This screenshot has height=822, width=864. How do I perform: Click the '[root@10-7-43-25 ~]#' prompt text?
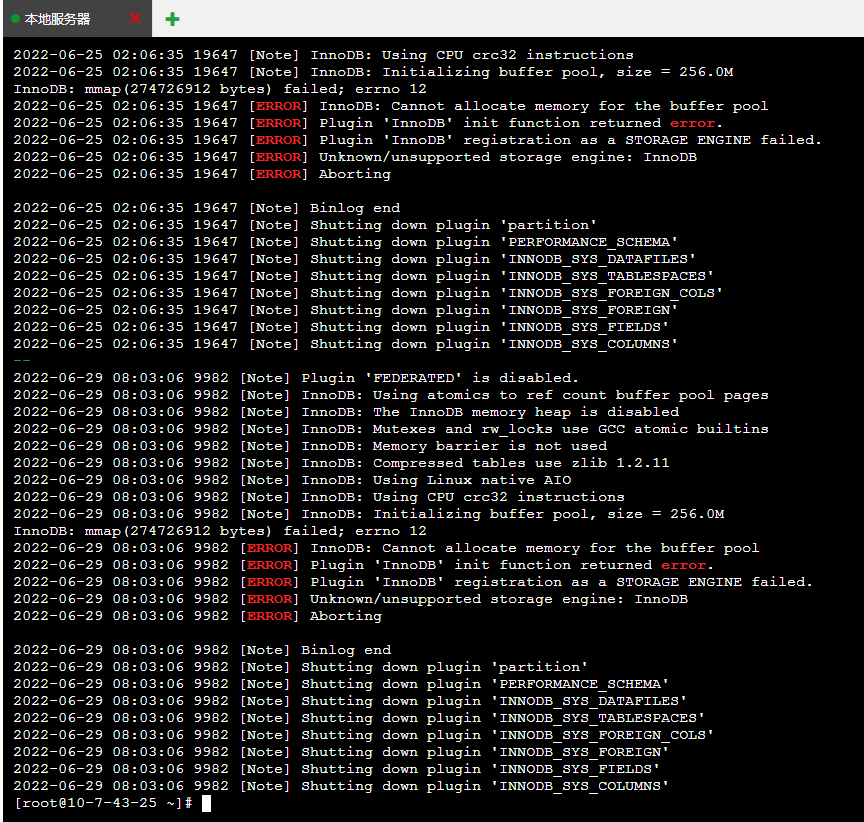coord(103,803)
